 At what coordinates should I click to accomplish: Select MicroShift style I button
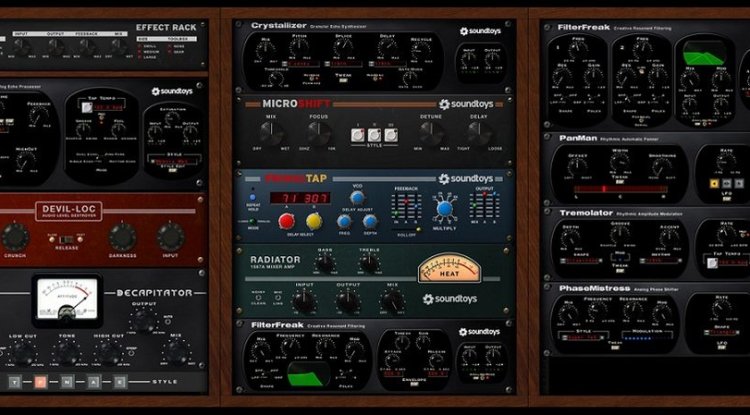point(357,135)
